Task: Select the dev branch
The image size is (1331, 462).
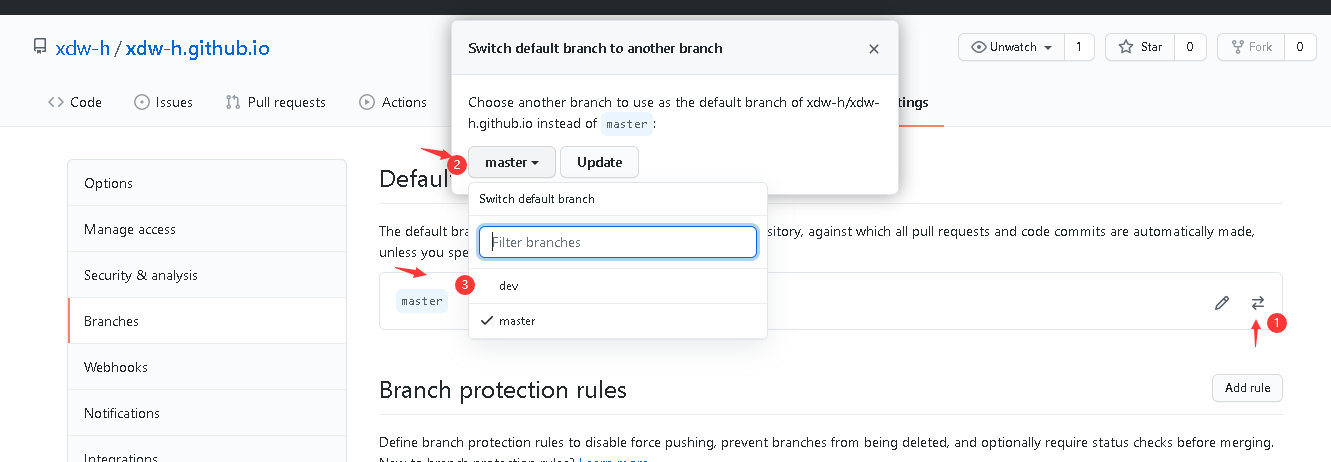Action: tap(509, 286)
